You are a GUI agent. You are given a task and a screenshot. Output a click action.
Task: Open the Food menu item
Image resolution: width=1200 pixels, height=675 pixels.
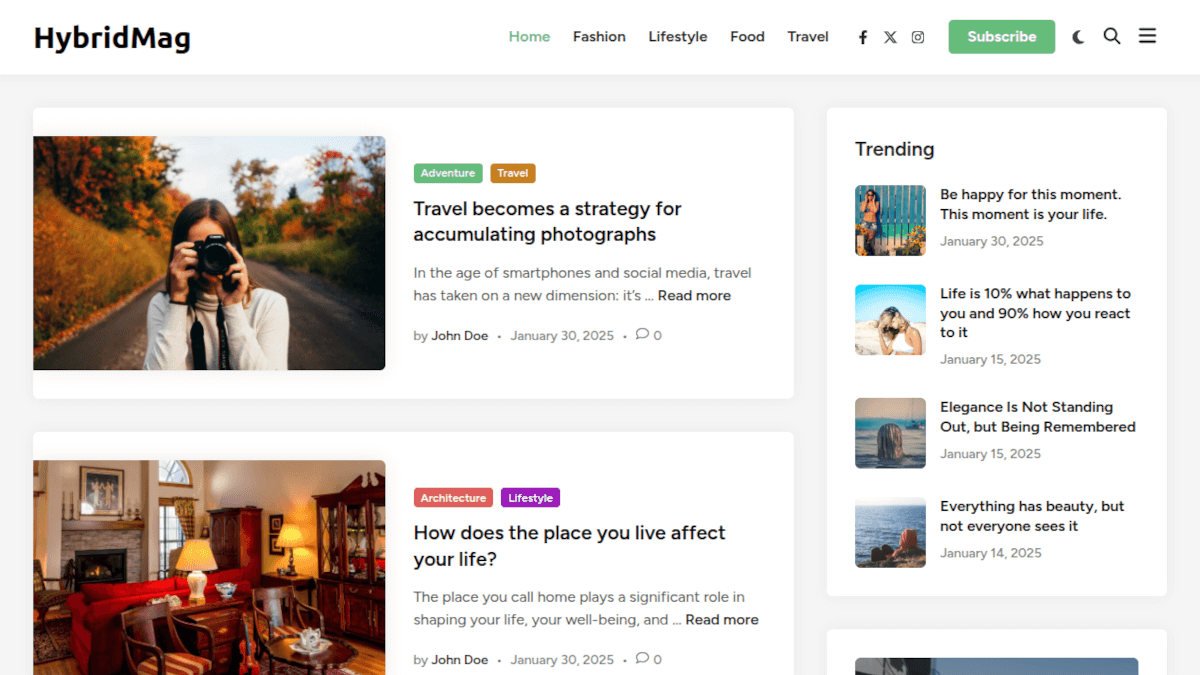click(x=747, y=37)
